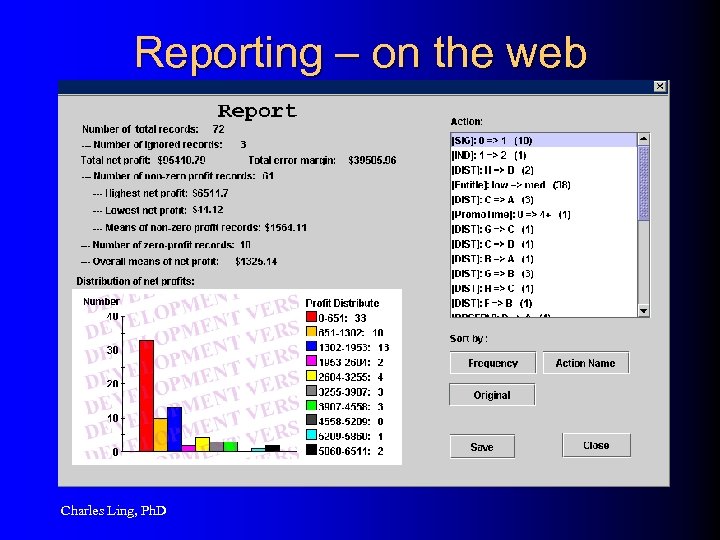This screenshot has width=720, height=540.
Task: Click the Action list scroll-down arrow
Action: pyautogui.click(x=643, y=311)
